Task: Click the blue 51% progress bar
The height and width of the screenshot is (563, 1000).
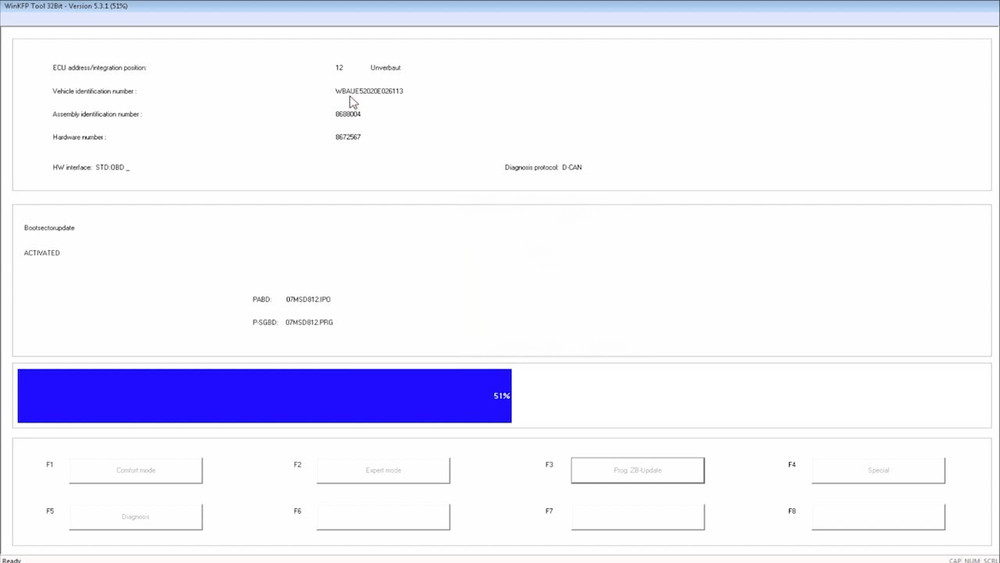Action: tap(265, 396)
